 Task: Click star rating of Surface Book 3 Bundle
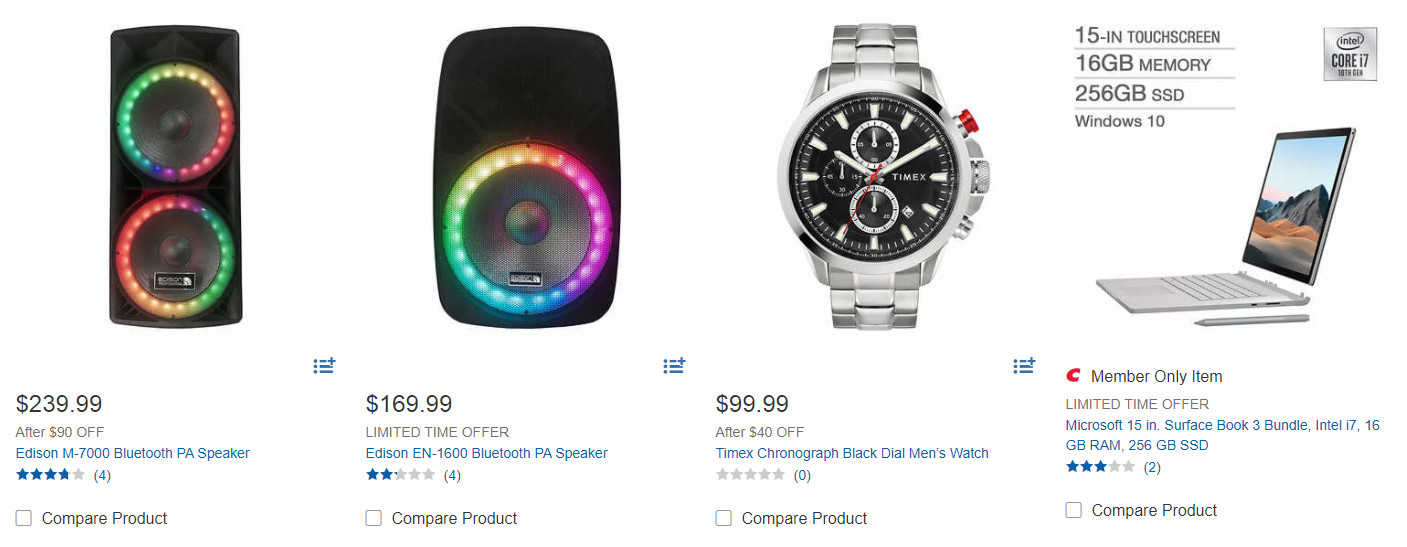point(1100,467)
